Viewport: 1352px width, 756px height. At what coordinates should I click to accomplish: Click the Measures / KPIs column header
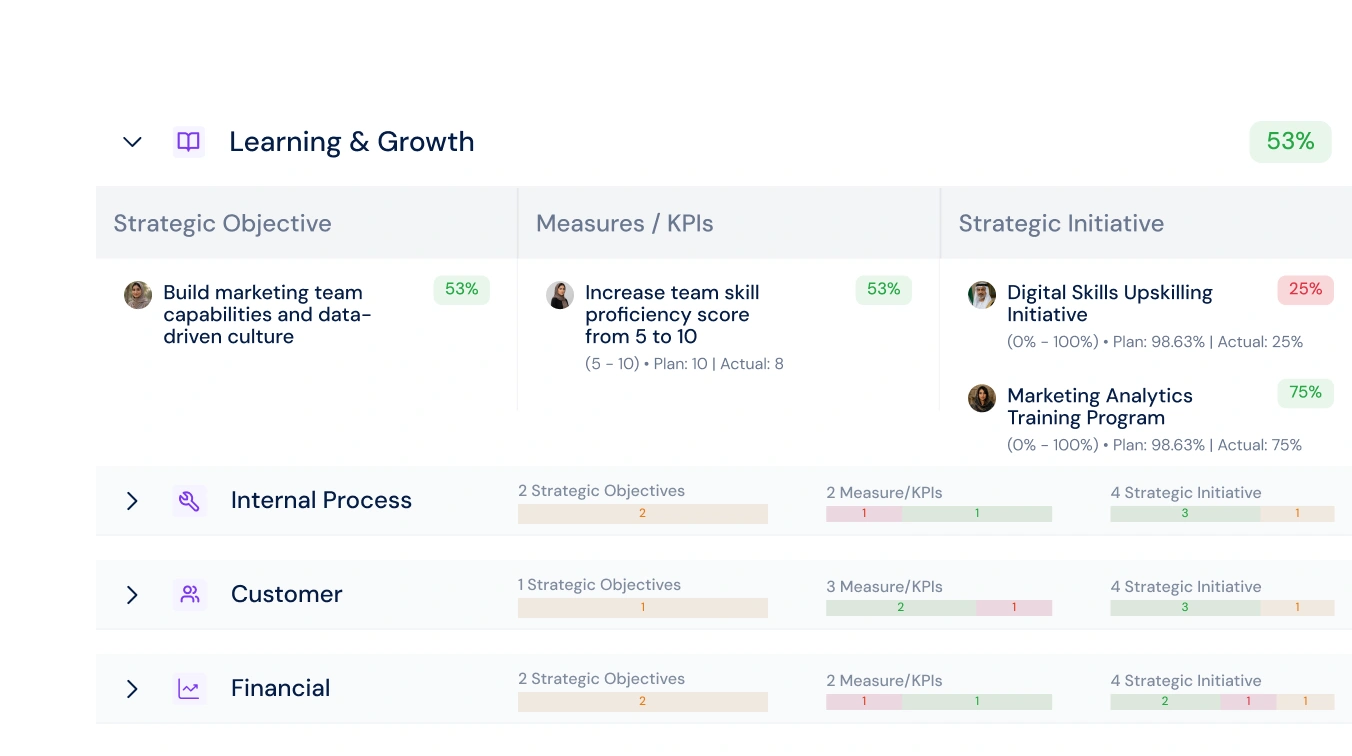[625, 223]
